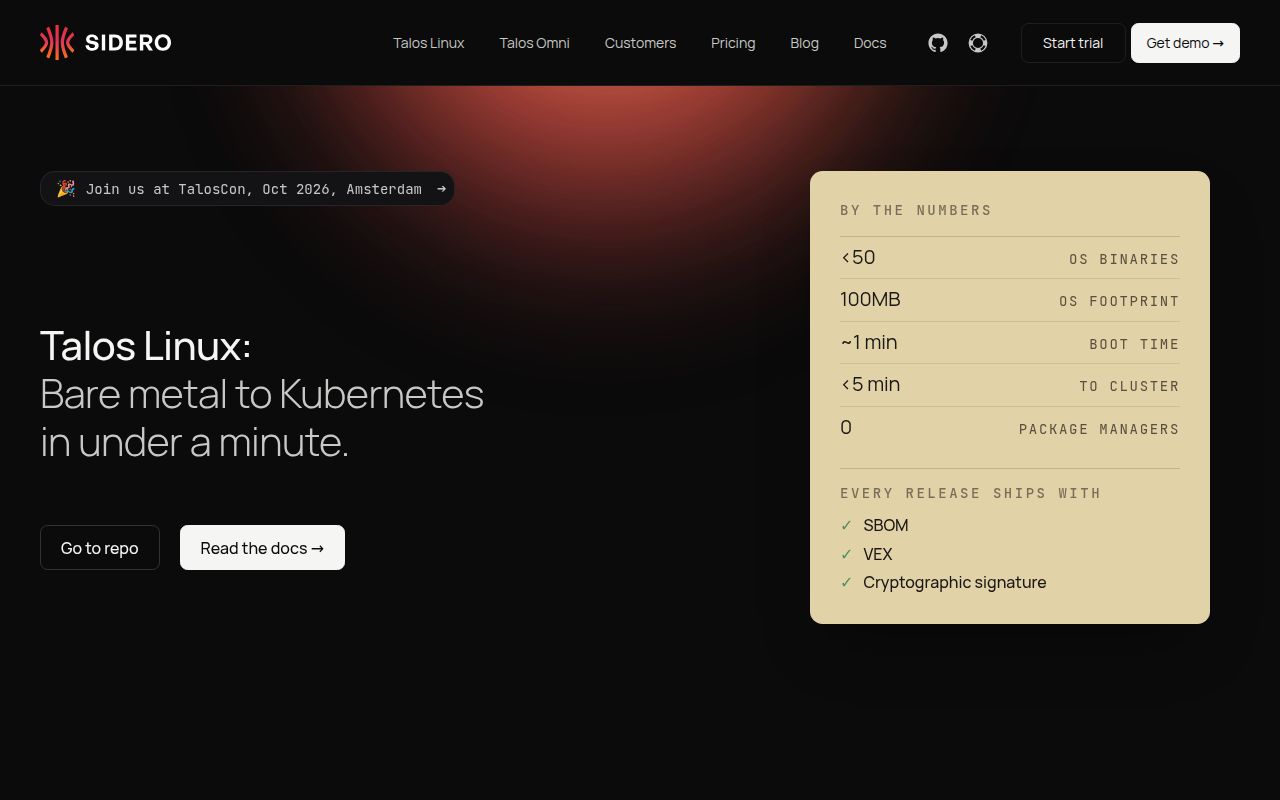Click the <50 value
This screenshot has height=800, width=1280.
[x=858, y=258]
